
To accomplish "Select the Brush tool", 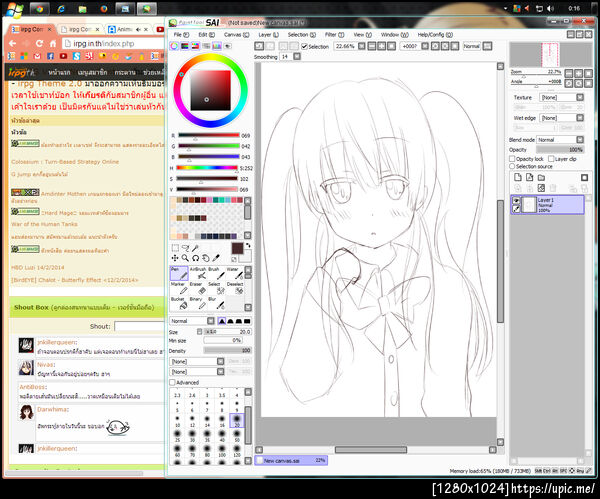I will click(x=216, y=273).
